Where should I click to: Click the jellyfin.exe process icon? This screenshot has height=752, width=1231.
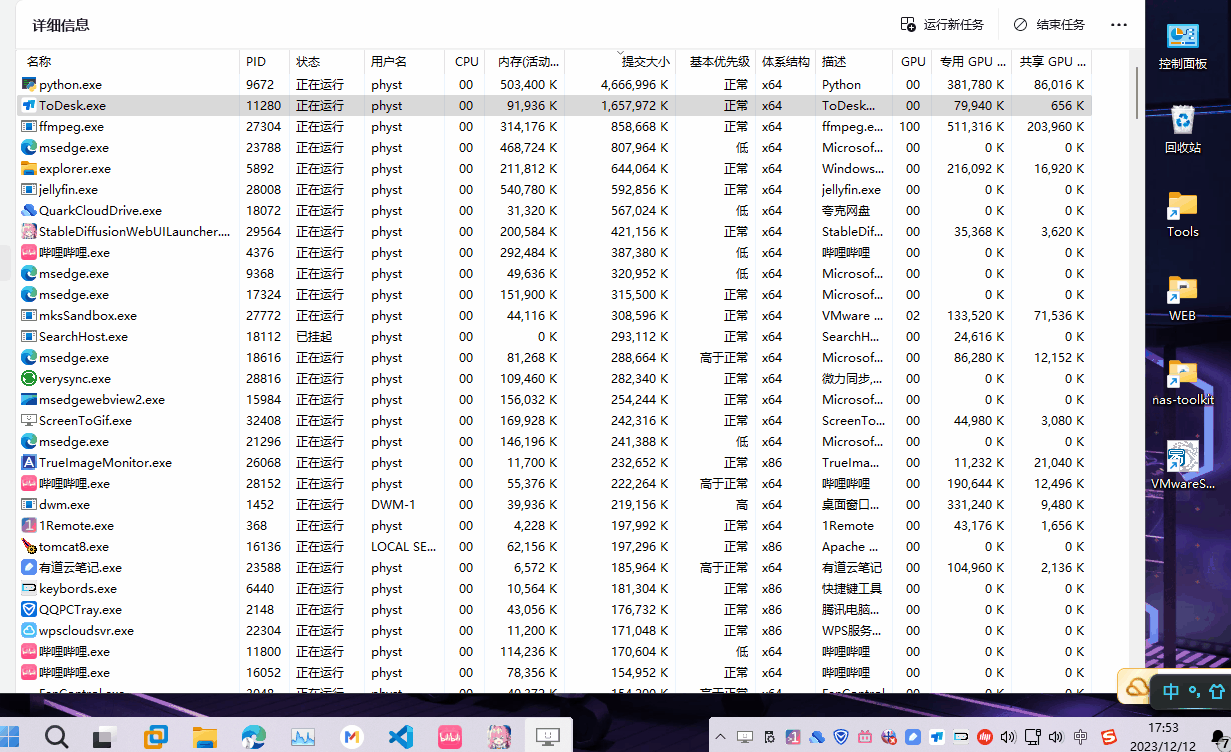click(x=29, y=190)
